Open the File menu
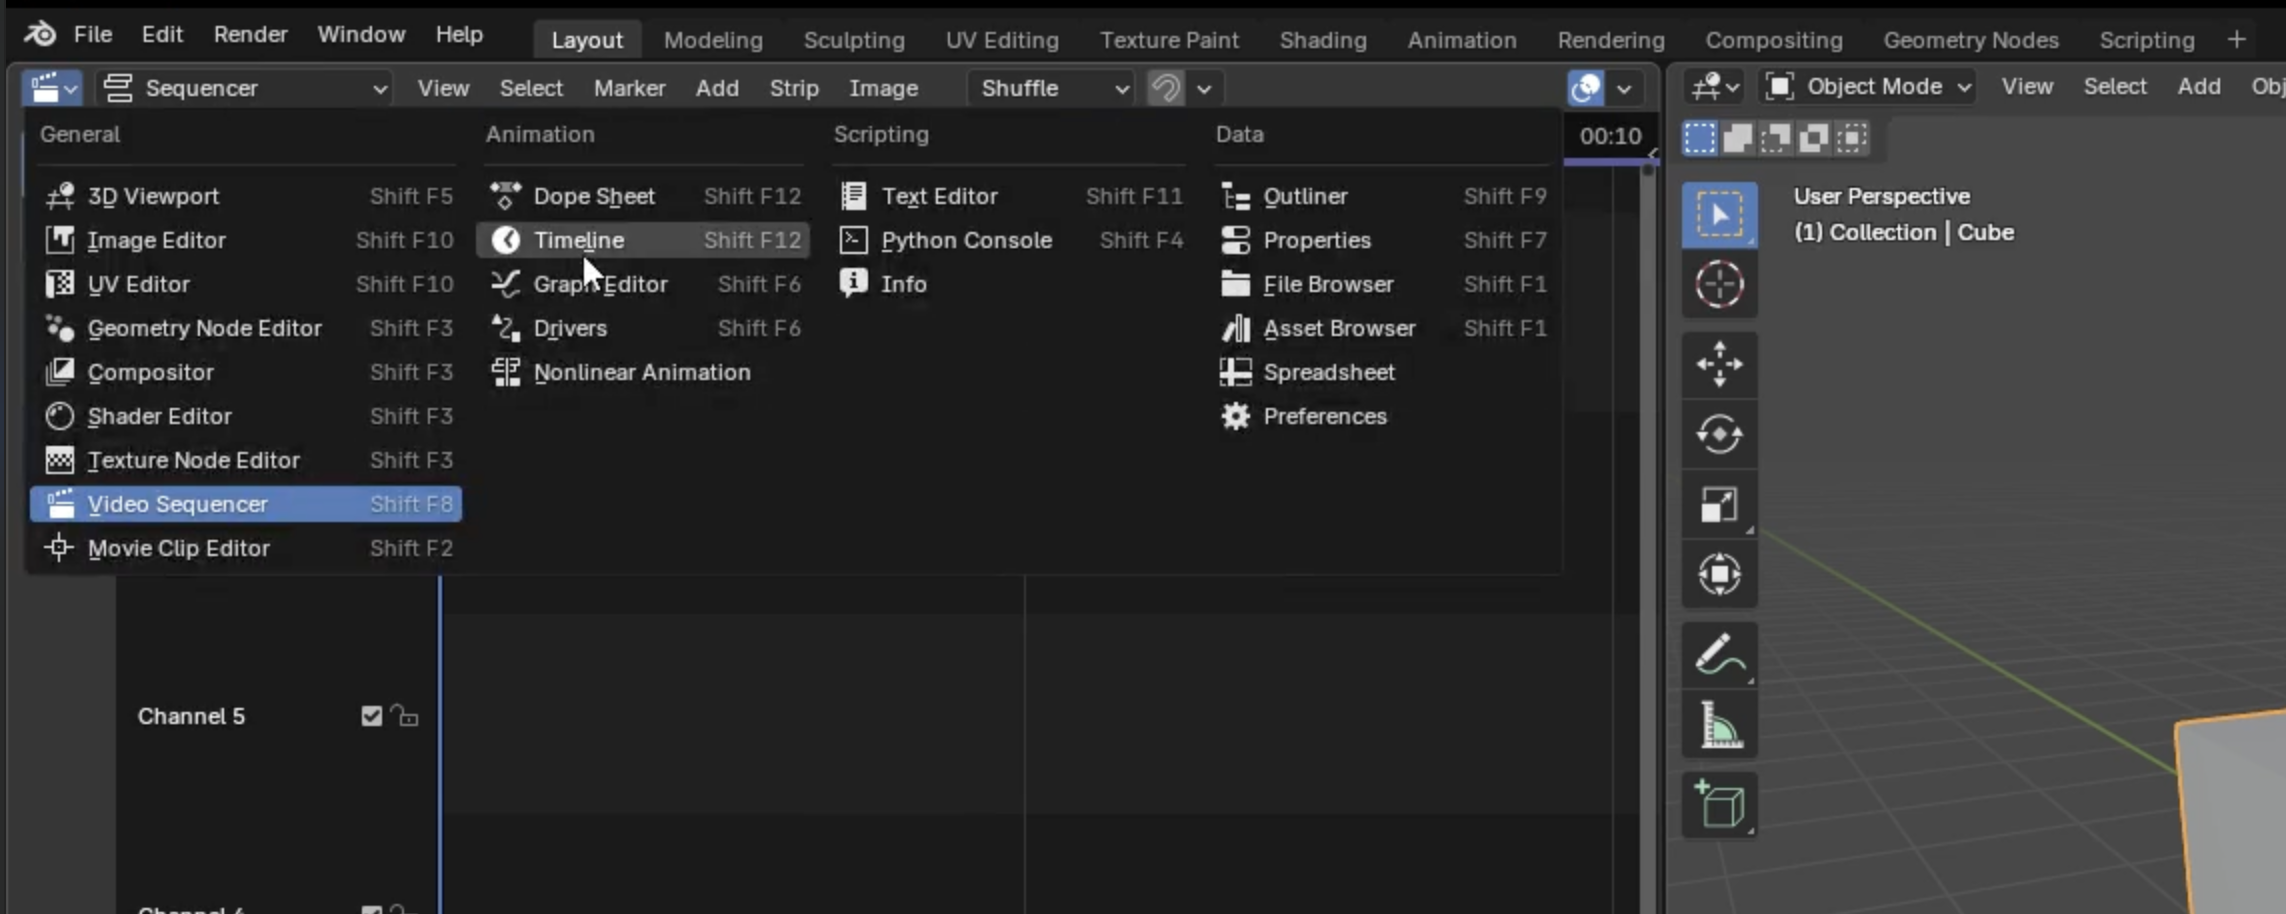2286x914 pixels. pyautogui.click(x=93, y=34)
